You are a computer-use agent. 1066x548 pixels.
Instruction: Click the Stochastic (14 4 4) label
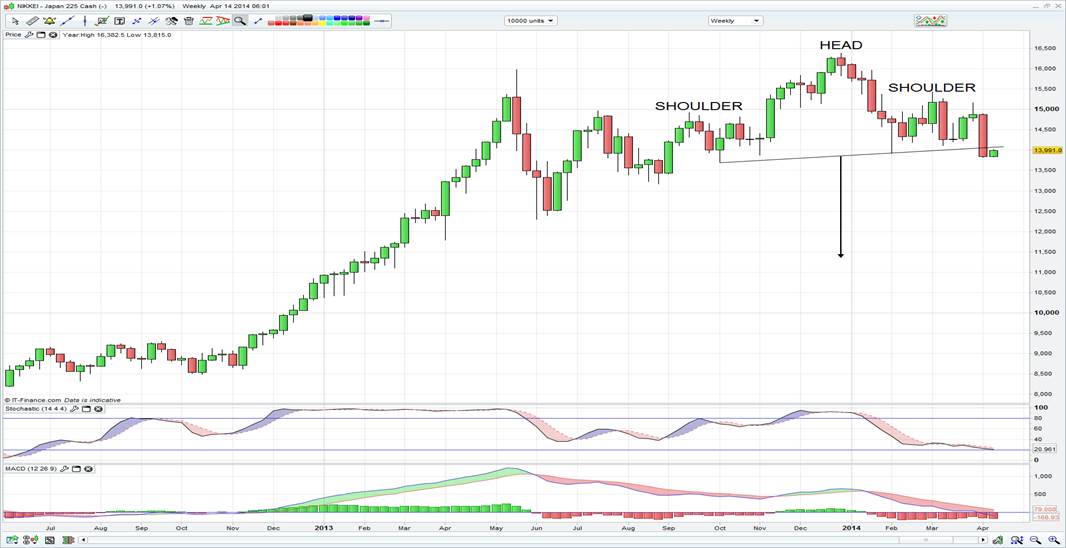37,409
